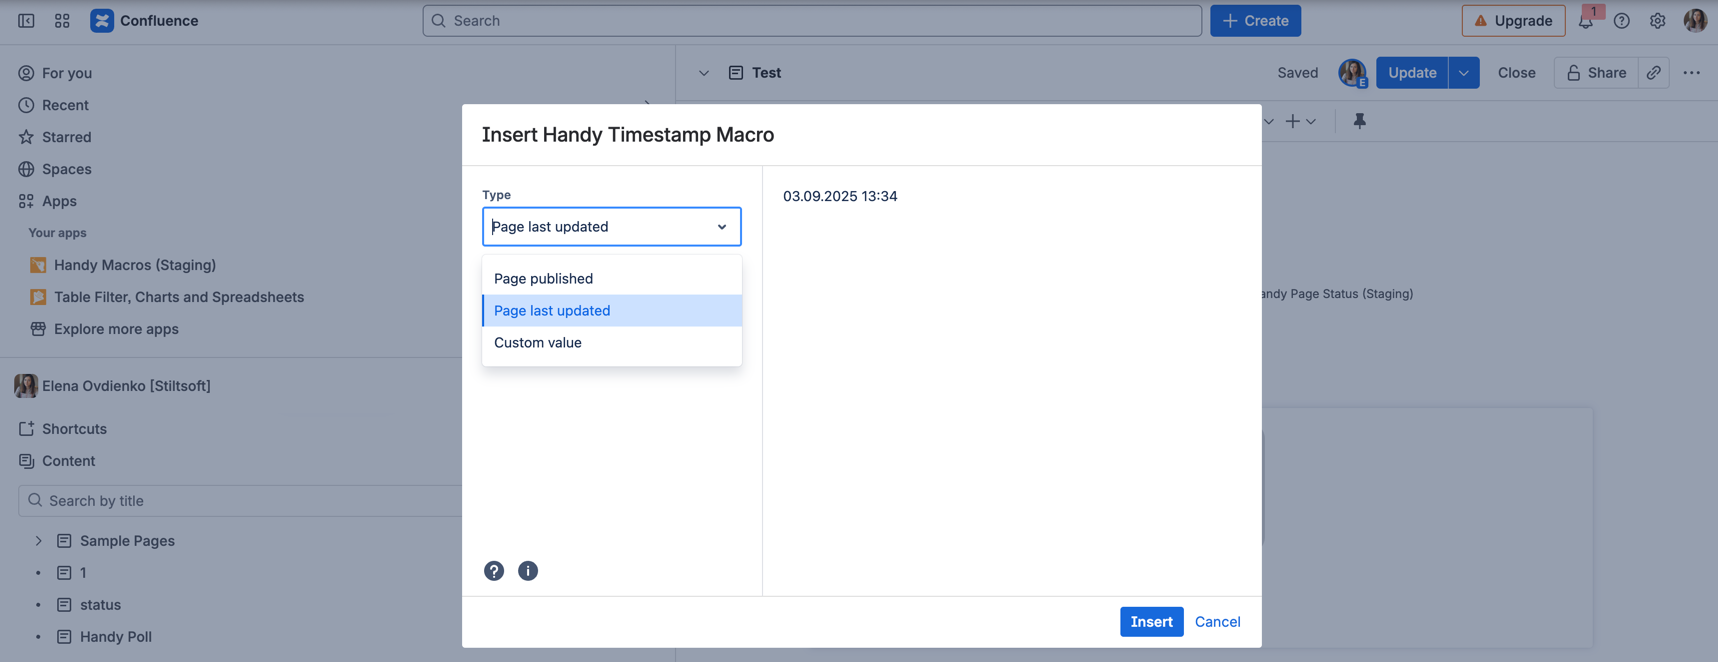Click the app switcher grid icon
This screenshot has height=662, width=1718.
point(62,21)
